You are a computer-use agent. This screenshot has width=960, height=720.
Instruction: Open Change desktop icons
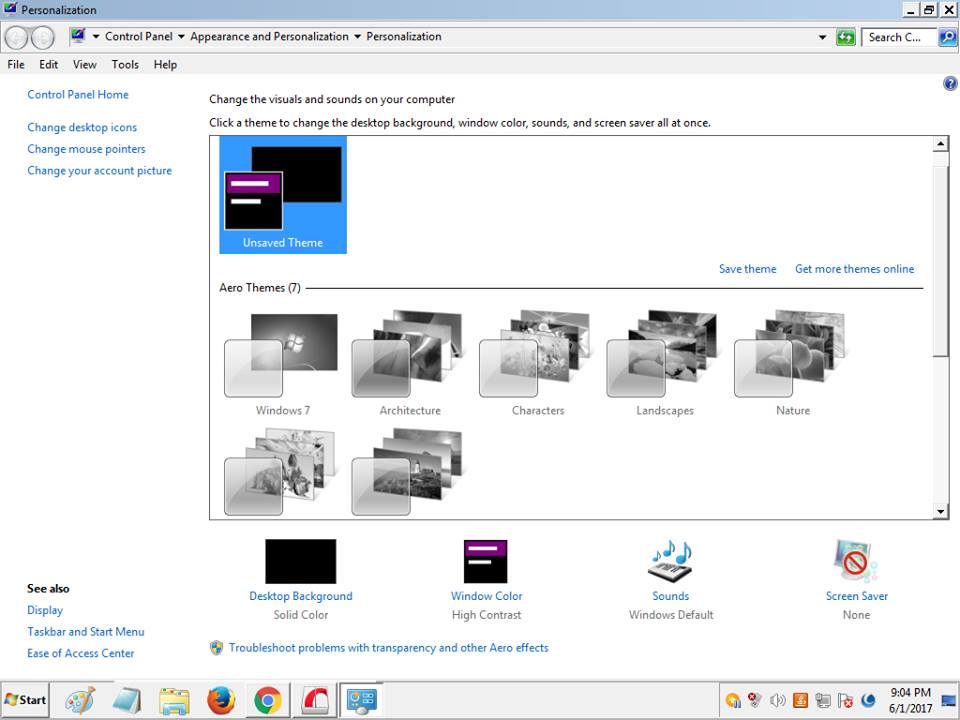click(82, 127)
